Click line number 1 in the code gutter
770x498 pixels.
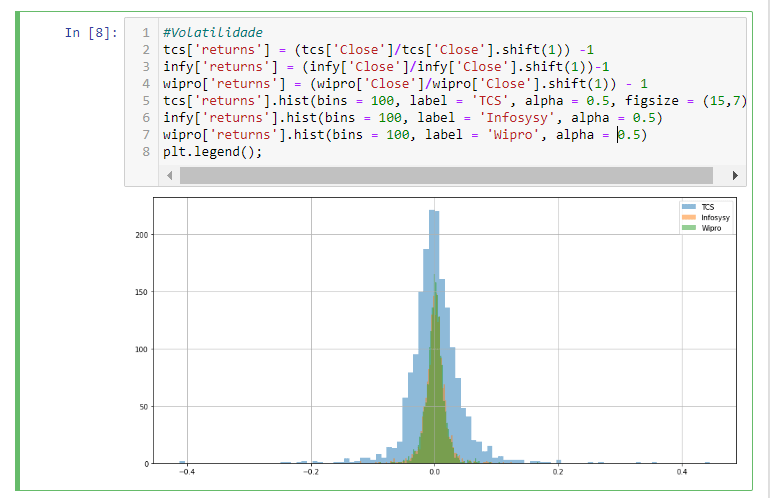click(x=146, y=33)
